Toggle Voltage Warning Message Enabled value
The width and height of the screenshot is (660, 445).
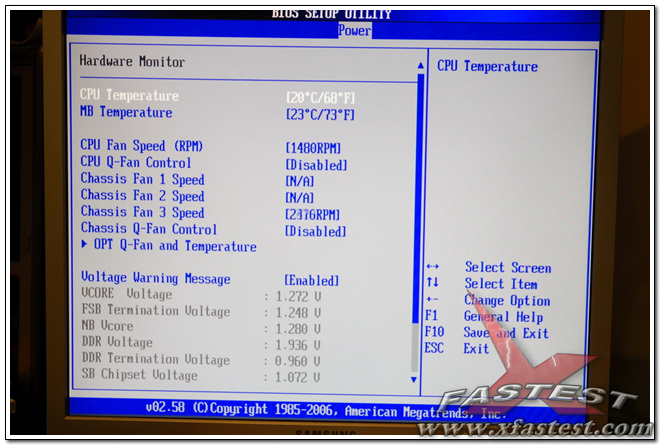[x=311, y=281]
